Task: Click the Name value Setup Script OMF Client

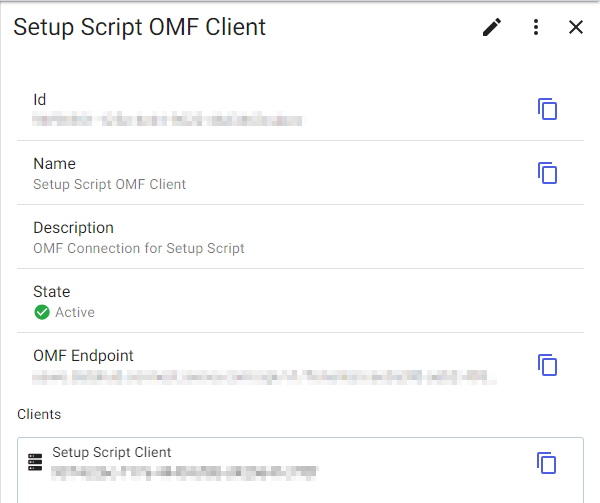Action: coord(109,184)
